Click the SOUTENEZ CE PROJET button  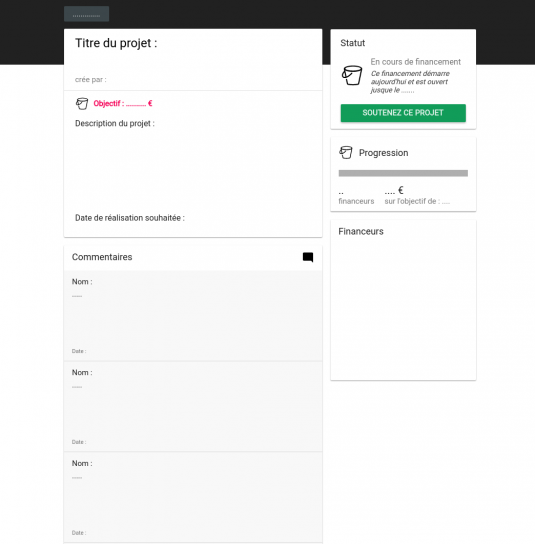403,113
